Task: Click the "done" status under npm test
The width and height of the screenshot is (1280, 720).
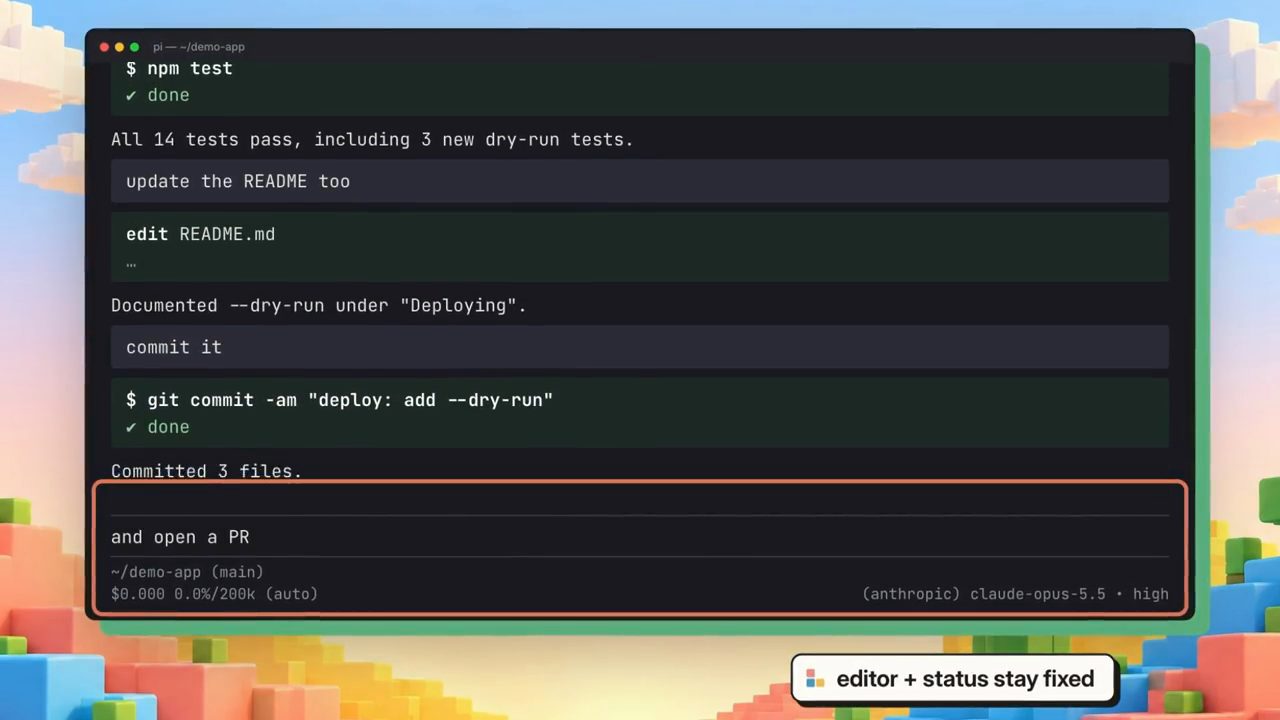Action: [158, 95]
